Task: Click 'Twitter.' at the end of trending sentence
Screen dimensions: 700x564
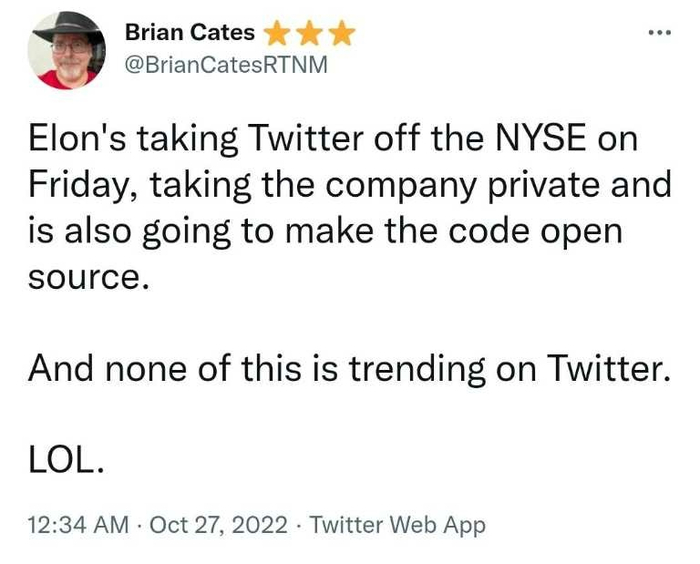Action: coord(608,369)
